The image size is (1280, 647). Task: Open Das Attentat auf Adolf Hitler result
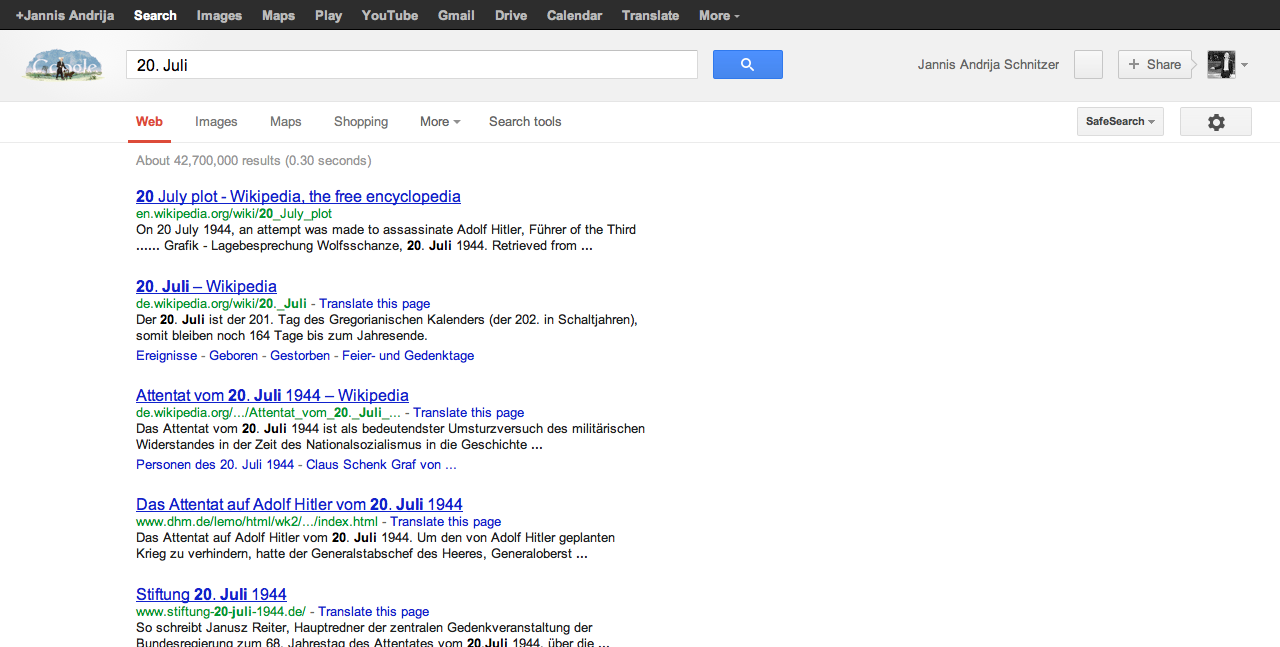[299, 504]
